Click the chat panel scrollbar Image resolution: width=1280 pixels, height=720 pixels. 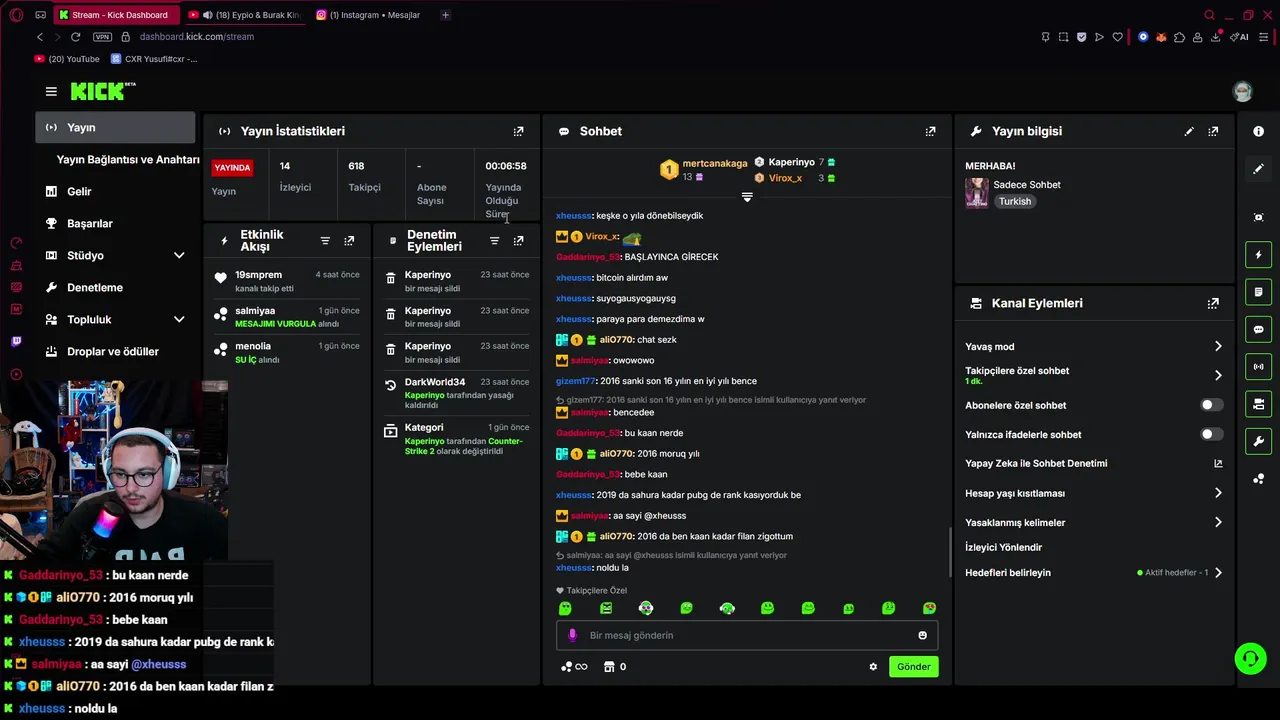[x=949, y=550]
